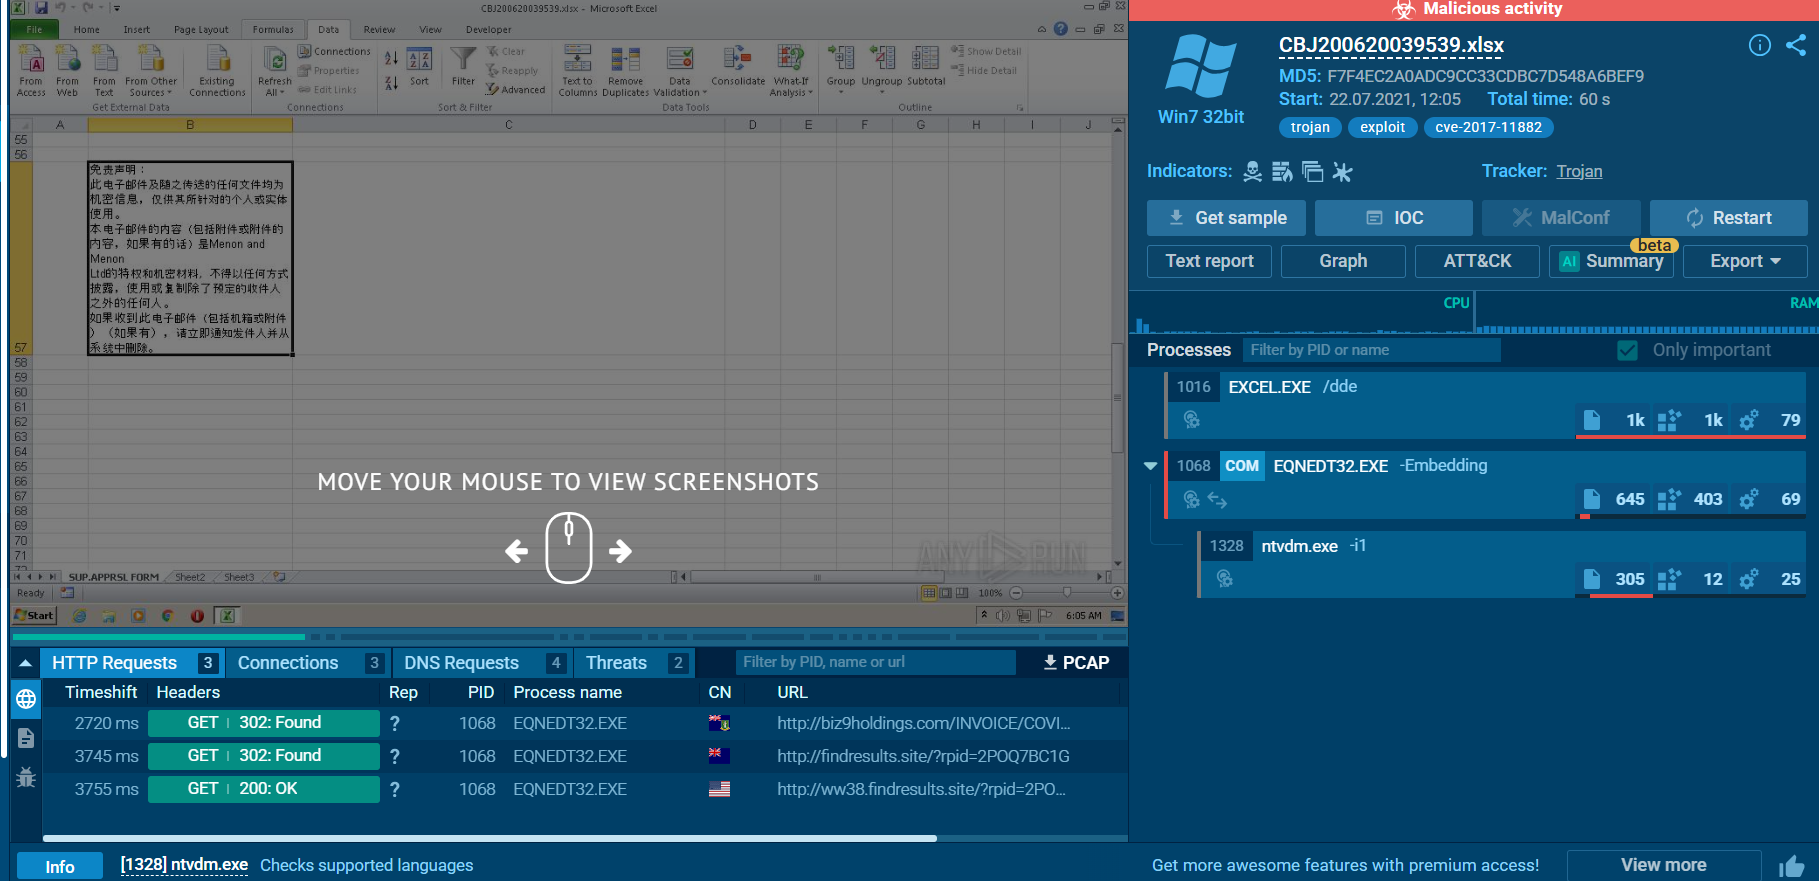The width and height of the screenshot is (1819, 881).
Task: Show the previous screenshot with the left arrow
Action: click(516, 551)
